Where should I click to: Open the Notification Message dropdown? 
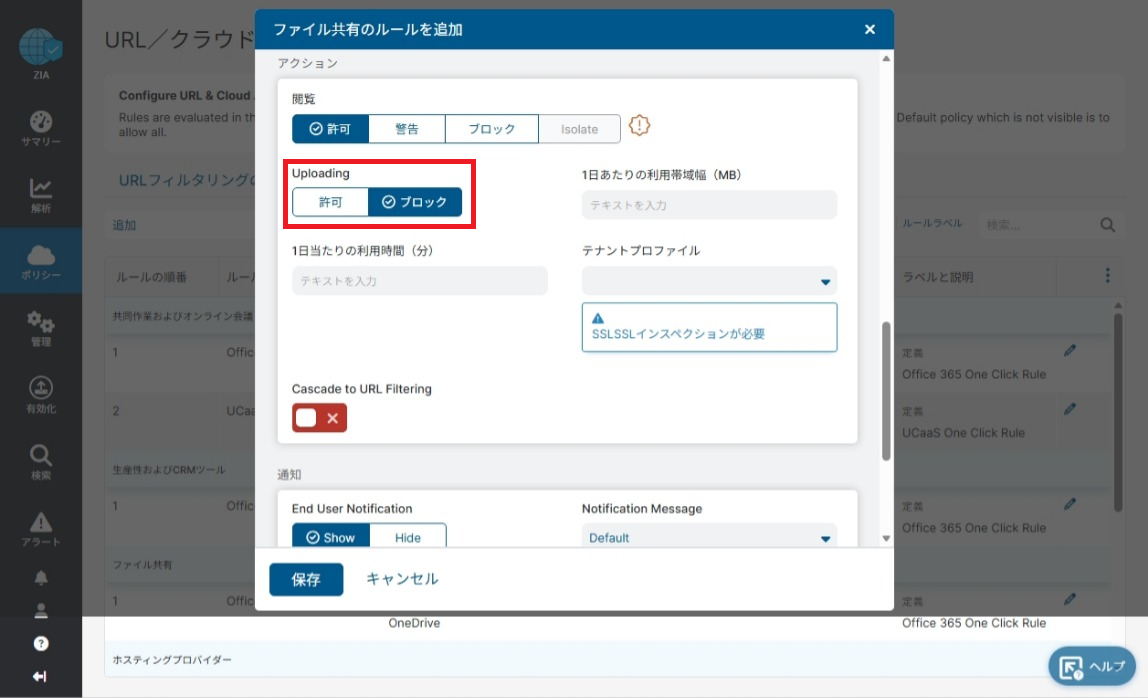click(x=709, y=538)
